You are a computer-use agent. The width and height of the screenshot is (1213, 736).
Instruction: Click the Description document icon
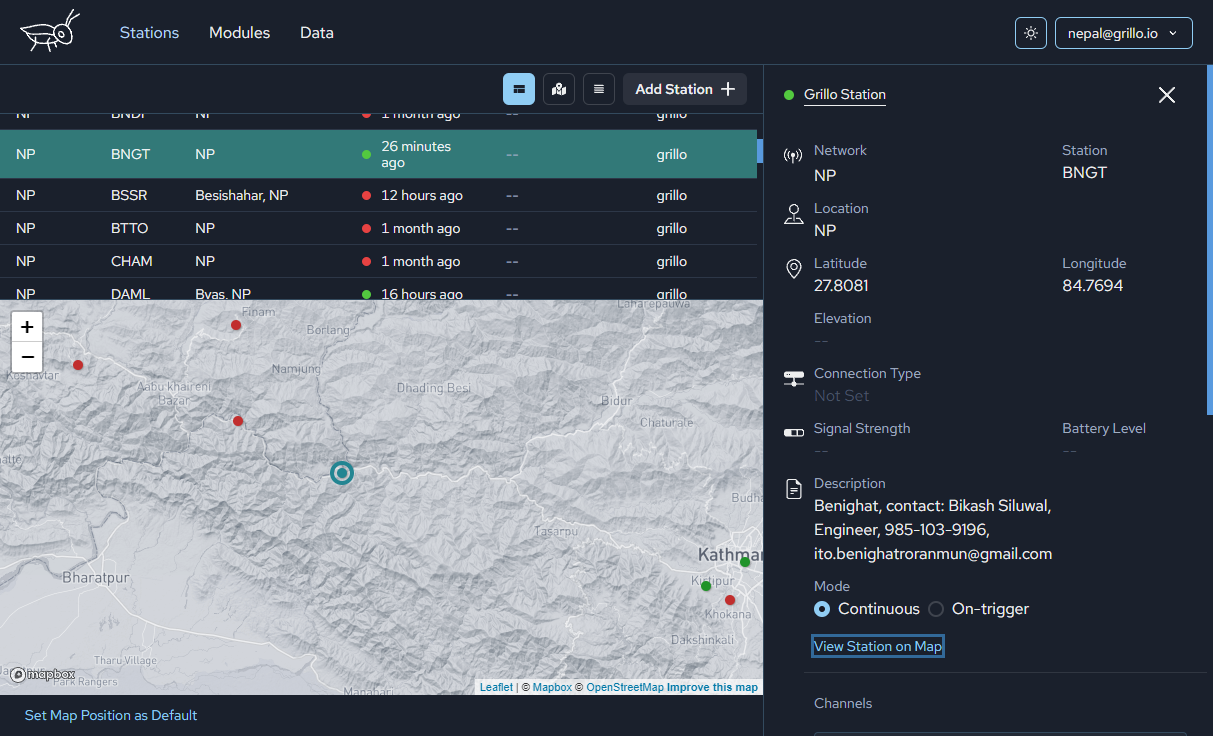pyautogui.click(x=793, y=489)
